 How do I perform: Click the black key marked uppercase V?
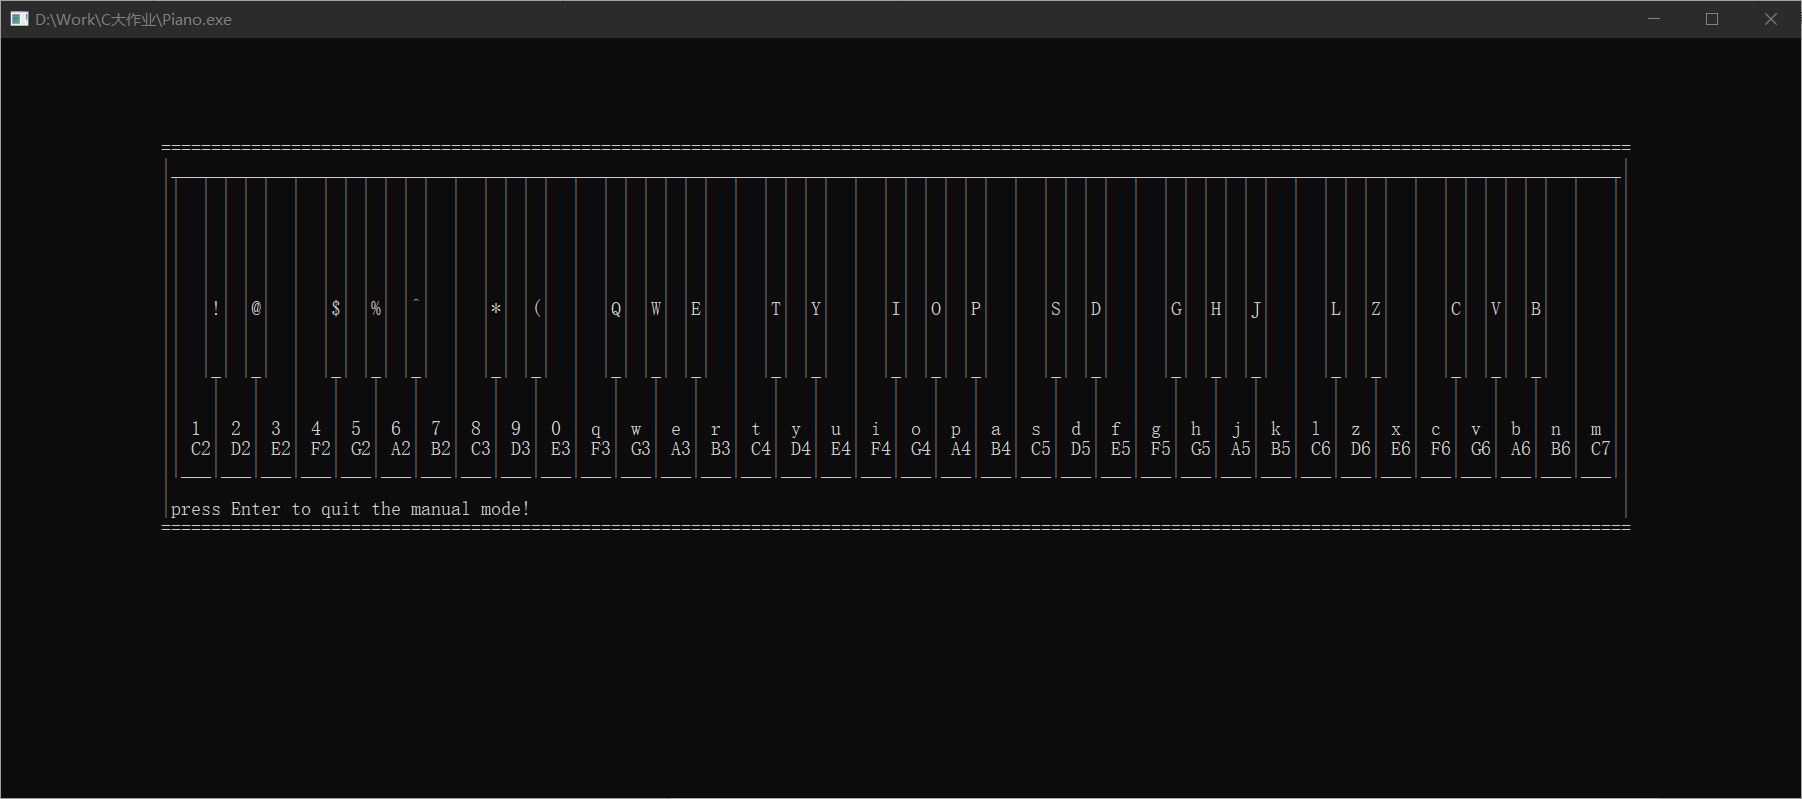pyautogui.click(x=1496, y=280)
